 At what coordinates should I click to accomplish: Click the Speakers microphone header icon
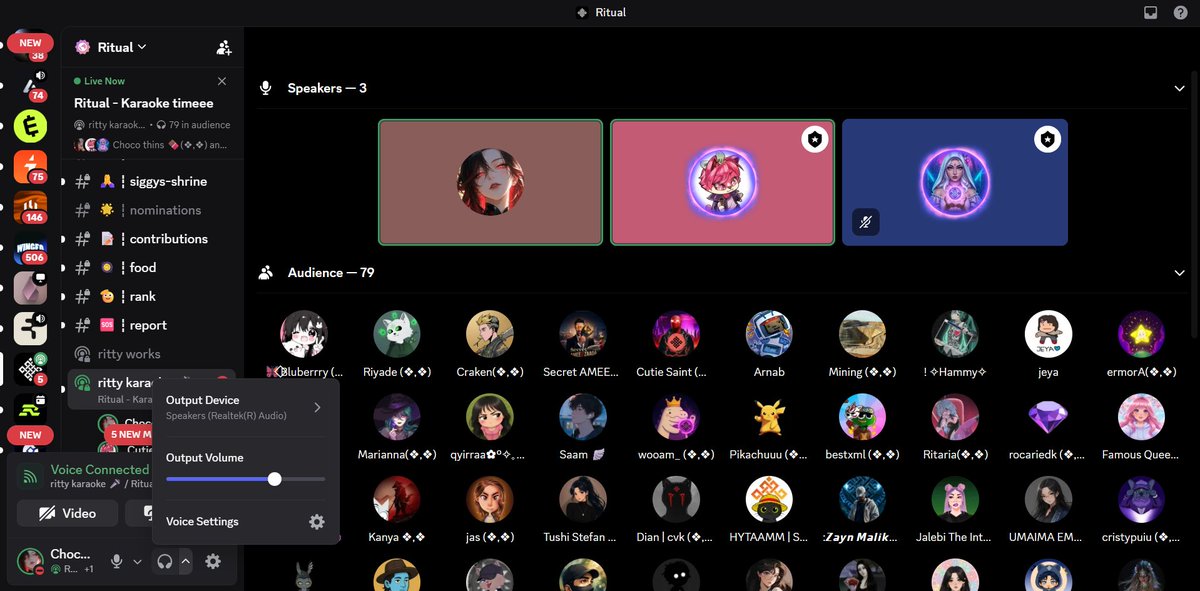click(x=266, y=88)
